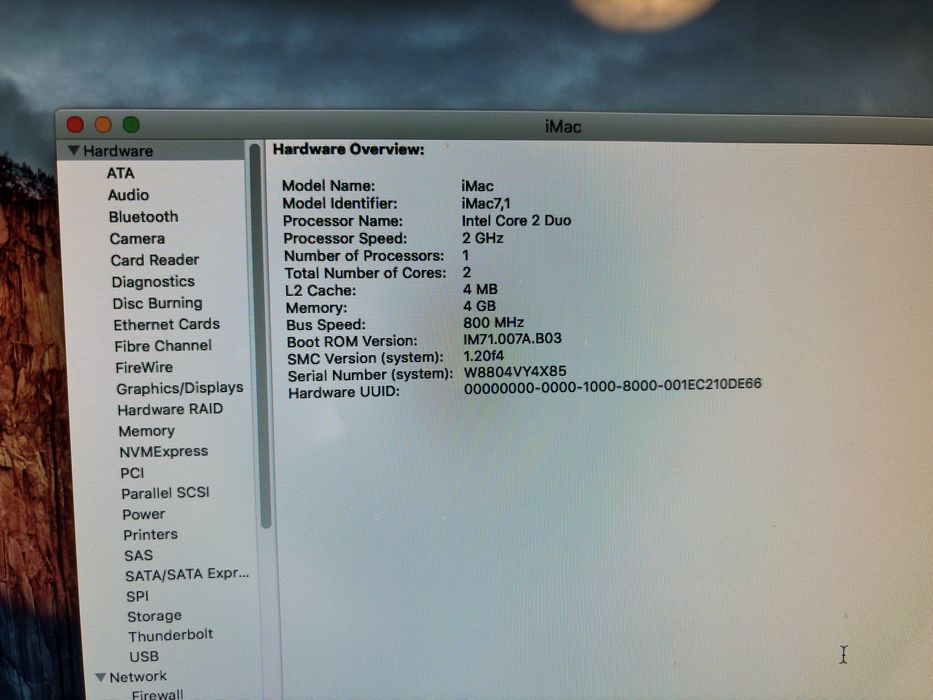Open Ethernet Cards section
The height and width of the screenshot is (700, 933).
pyautogui.click(x=167, y=324)
